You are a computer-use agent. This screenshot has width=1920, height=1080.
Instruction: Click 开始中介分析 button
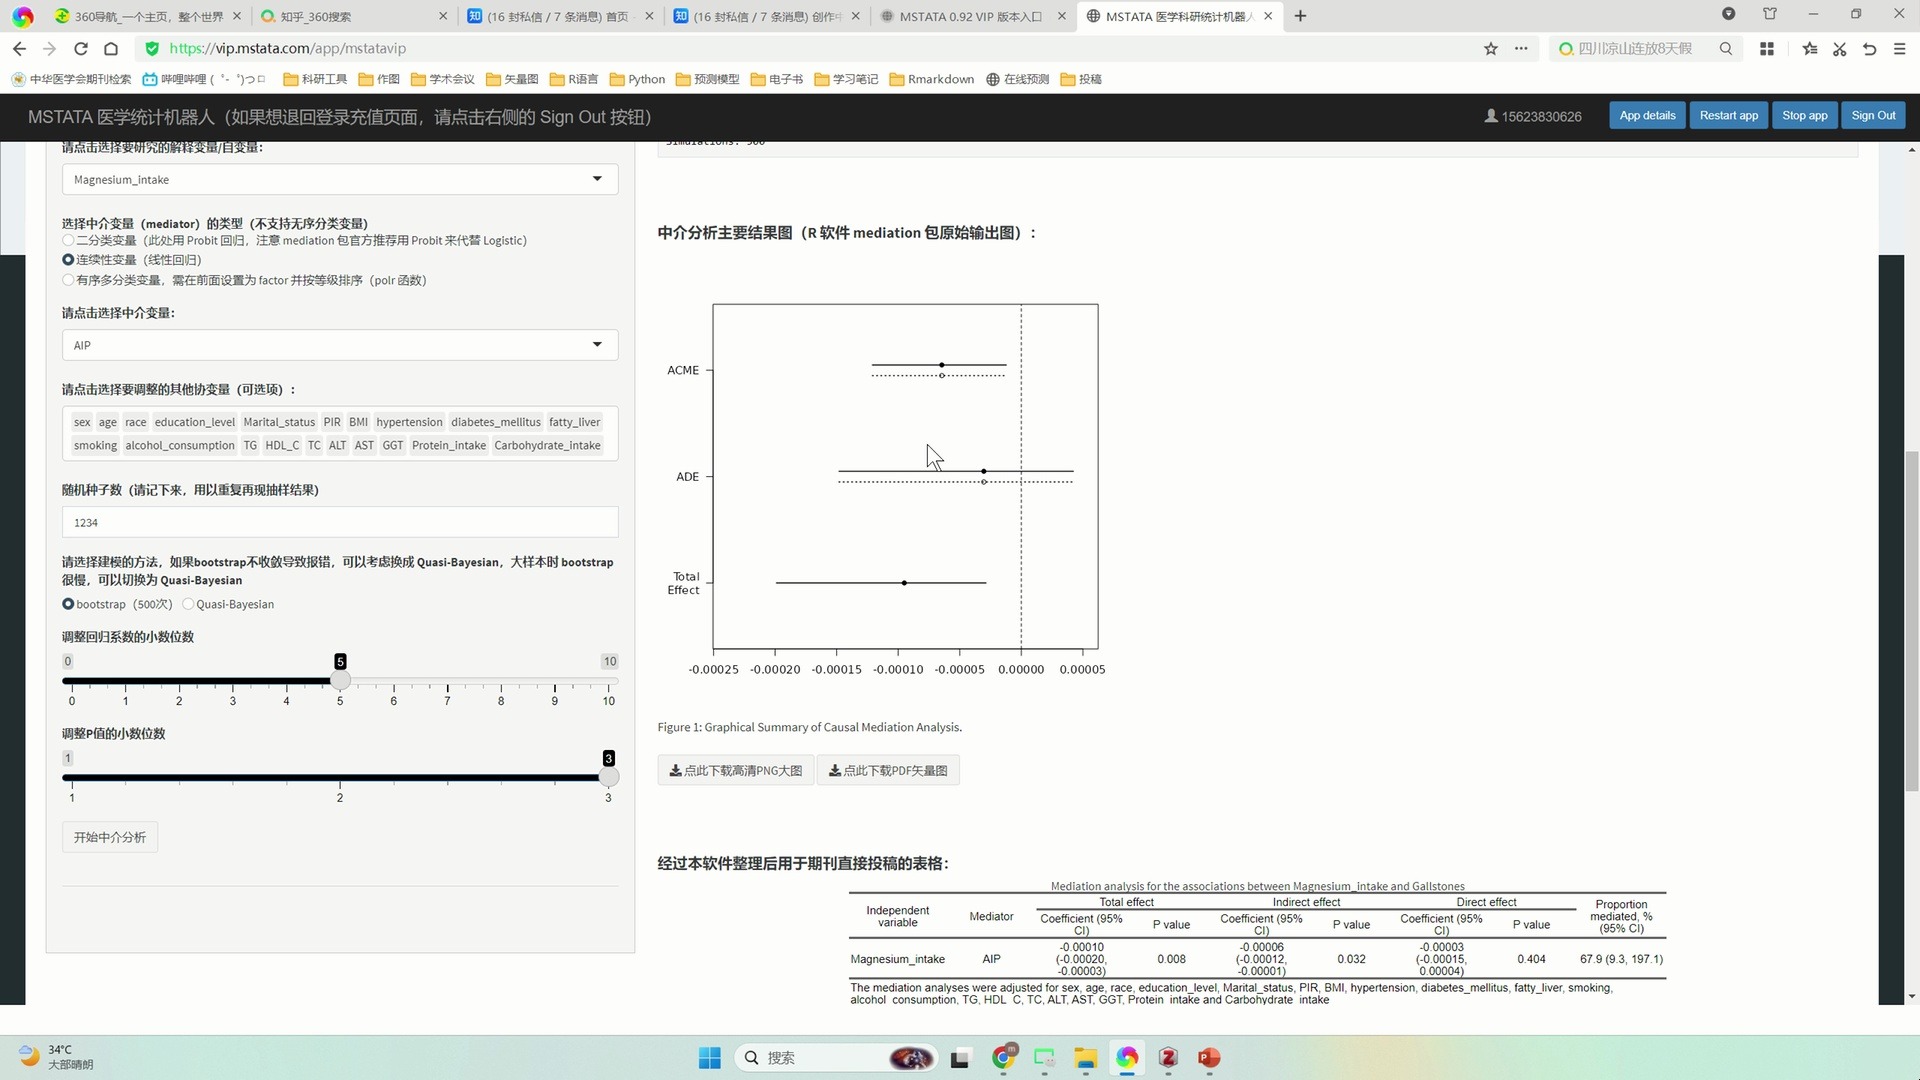click(x=110, y=837)
